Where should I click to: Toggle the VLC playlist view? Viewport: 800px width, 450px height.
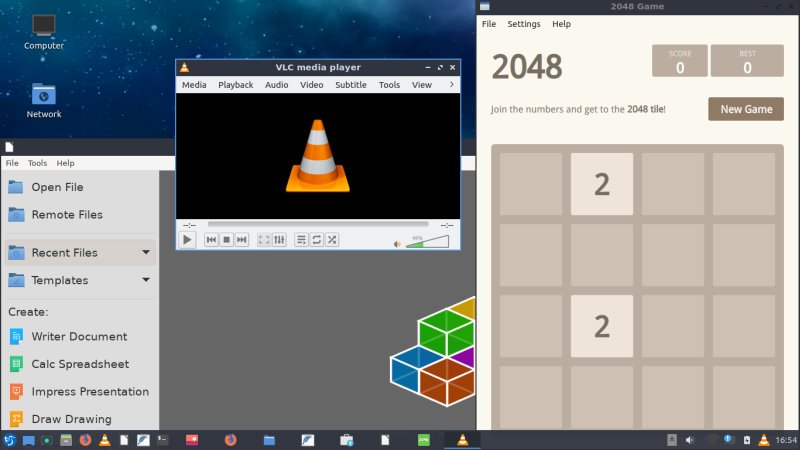[302, 239]
